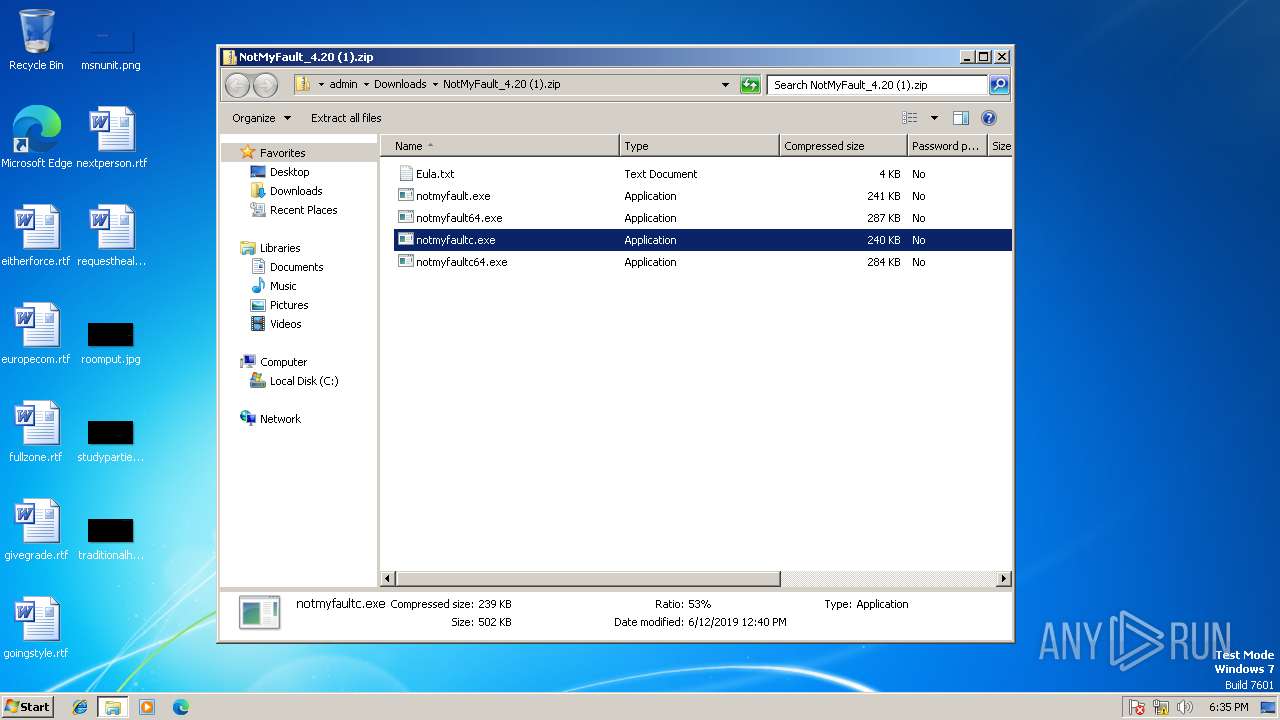
Task: Open the Organize menu
Action: 261,118
